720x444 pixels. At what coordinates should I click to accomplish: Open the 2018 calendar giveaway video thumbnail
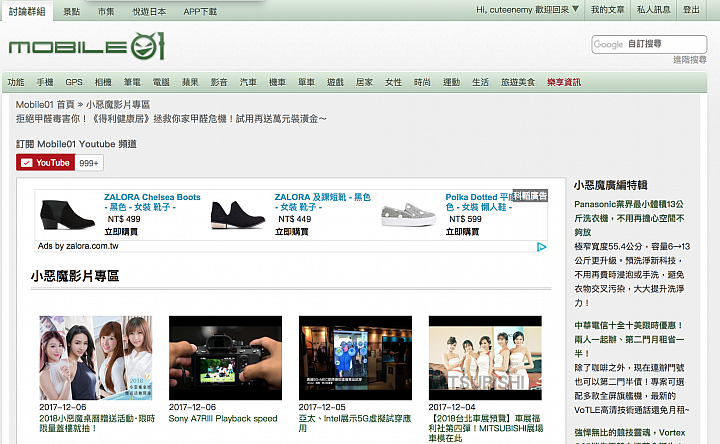coord(96,358)
